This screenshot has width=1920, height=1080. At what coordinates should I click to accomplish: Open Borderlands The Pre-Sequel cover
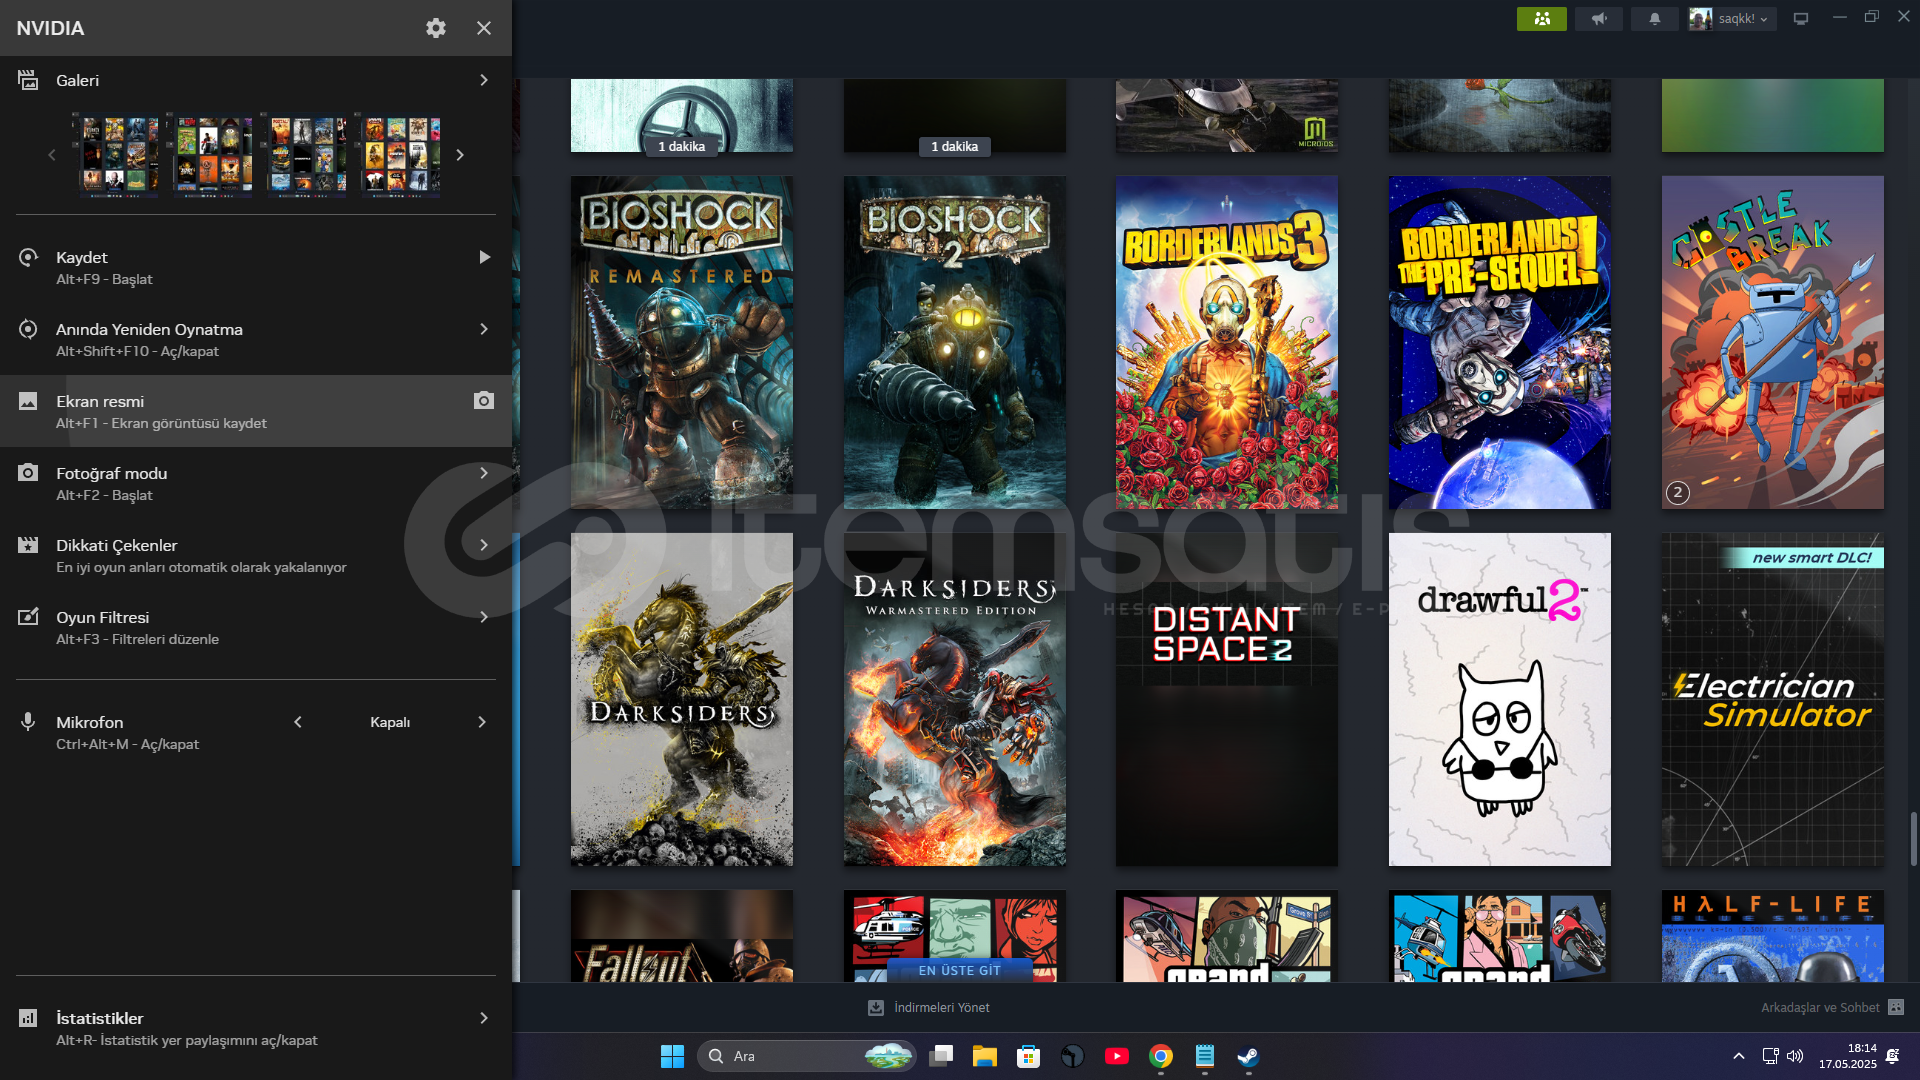coord(1500,343)
